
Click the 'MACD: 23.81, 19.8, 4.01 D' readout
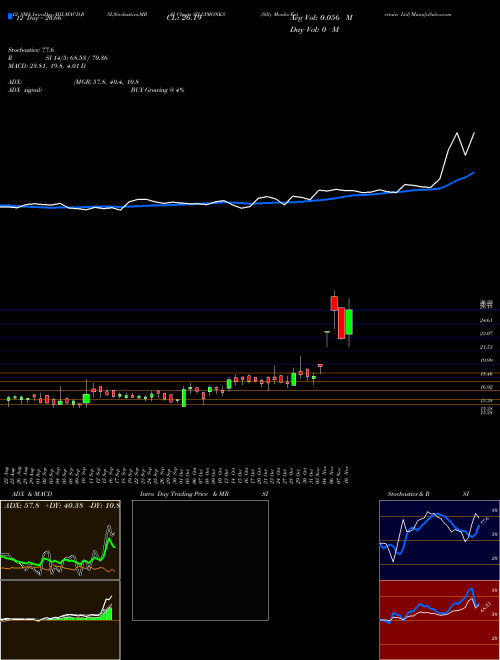pos(47,65)
